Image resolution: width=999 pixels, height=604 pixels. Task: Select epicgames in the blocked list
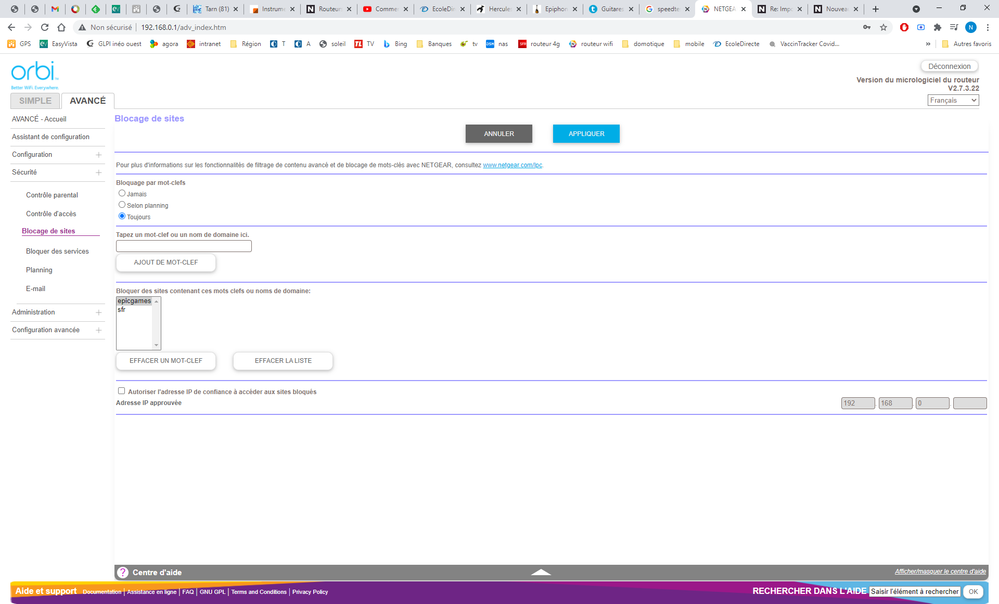(134, 301)
